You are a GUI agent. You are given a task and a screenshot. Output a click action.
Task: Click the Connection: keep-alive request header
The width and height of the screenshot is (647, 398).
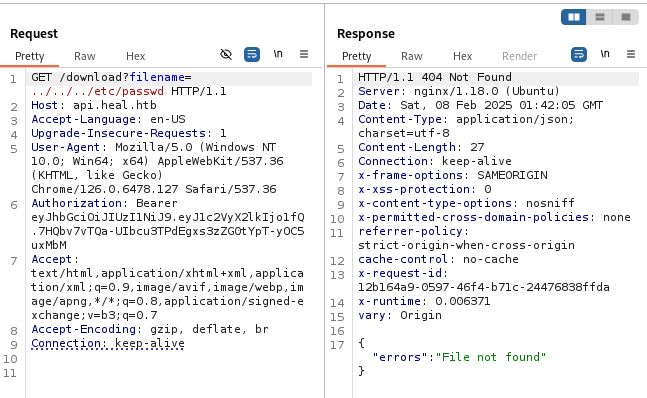point(108,343)
